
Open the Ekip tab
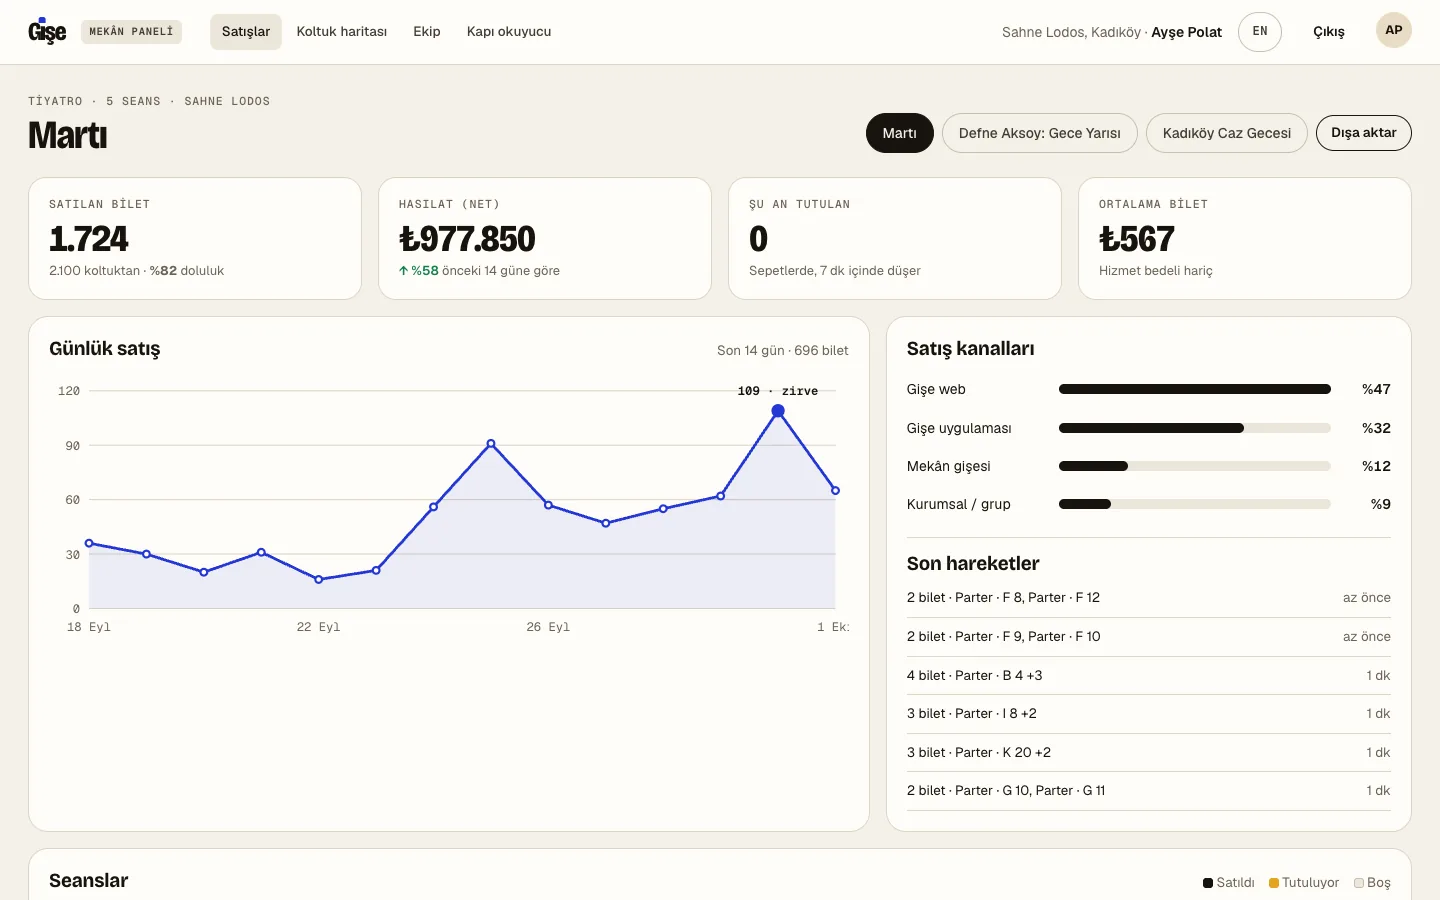[x=427, y=32]
